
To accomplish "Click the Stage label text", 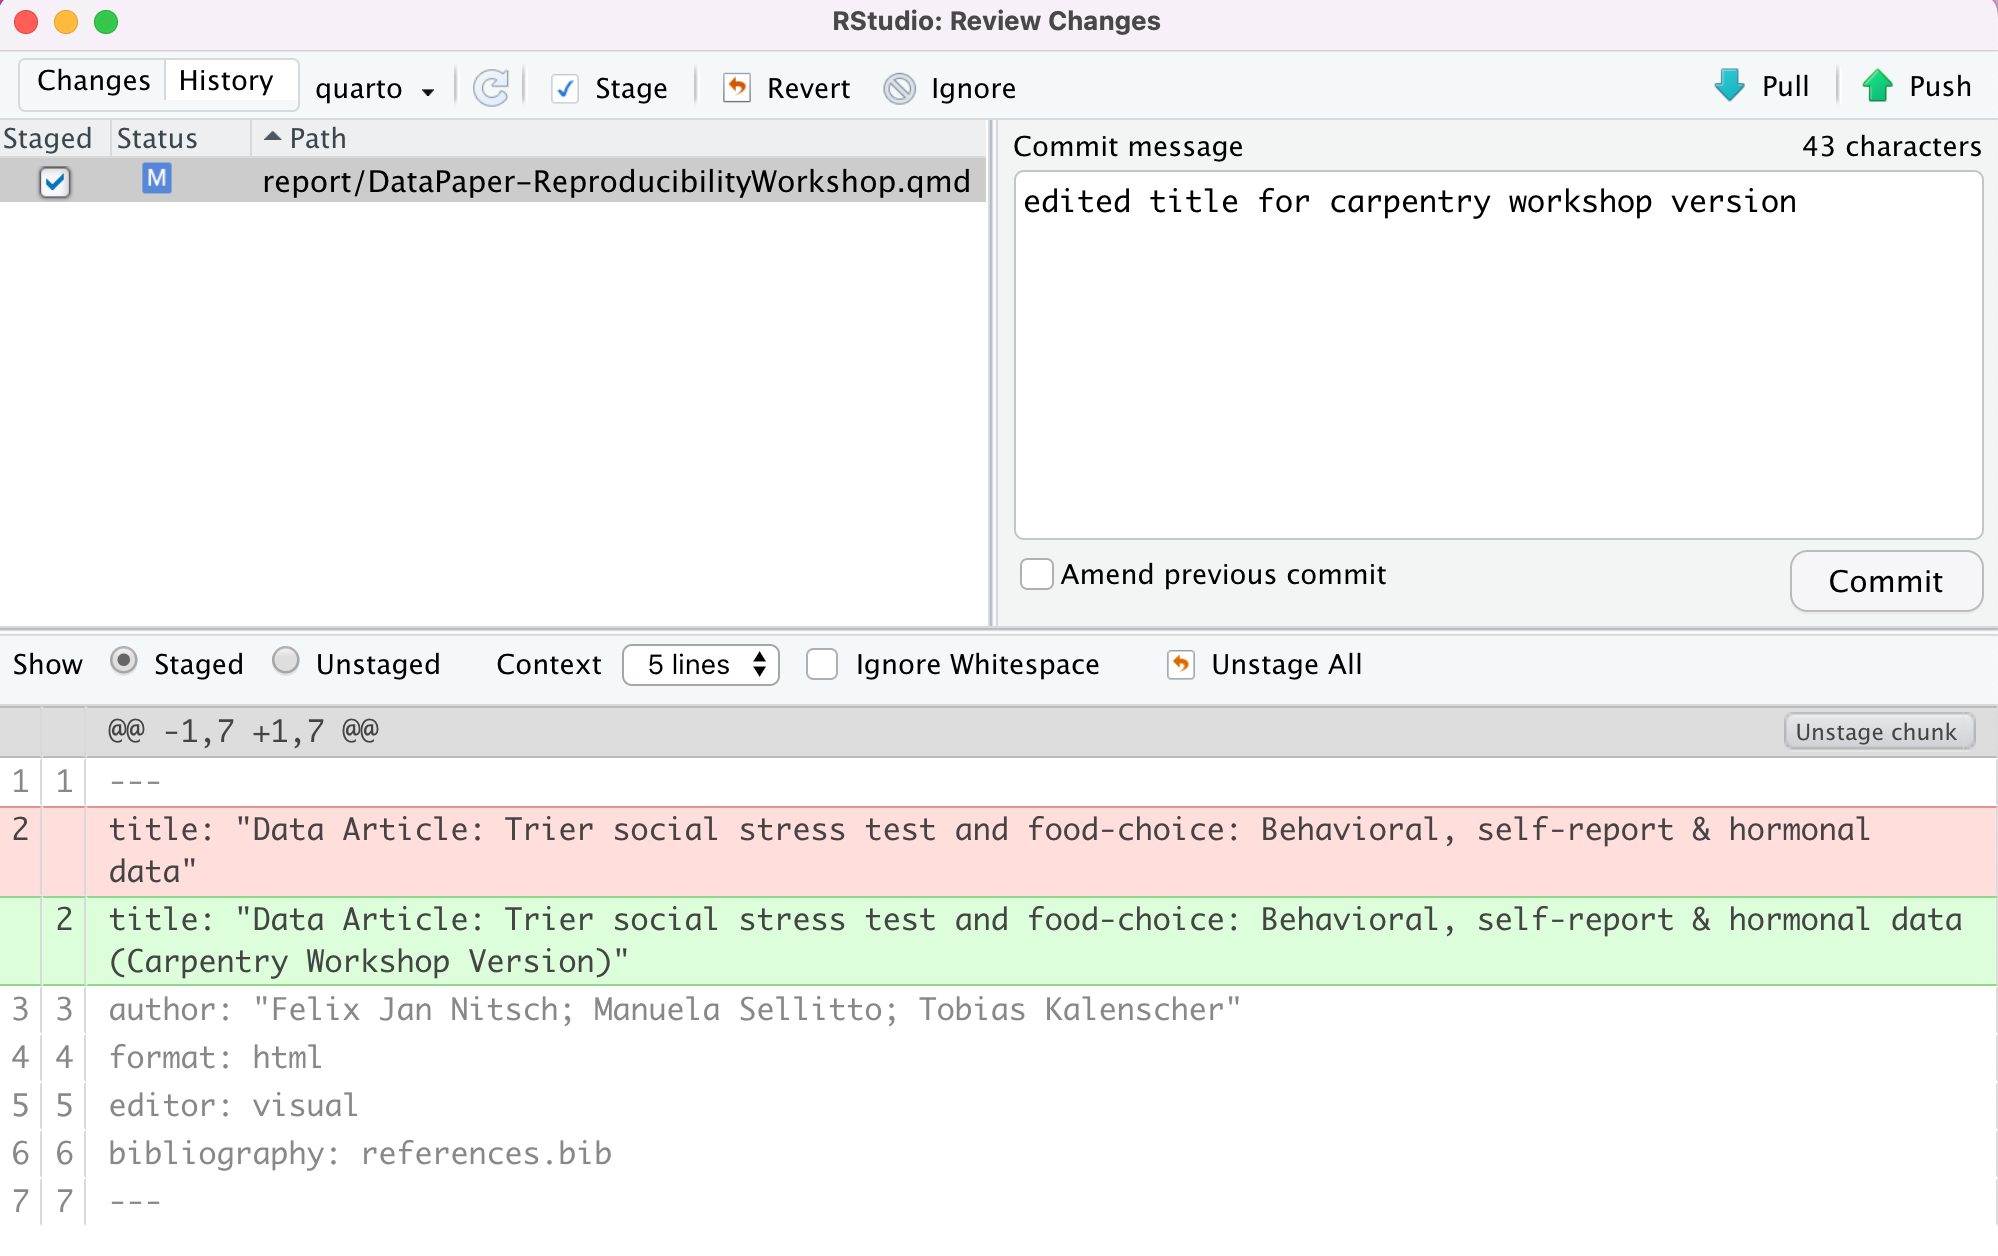I will click(631, 89).
